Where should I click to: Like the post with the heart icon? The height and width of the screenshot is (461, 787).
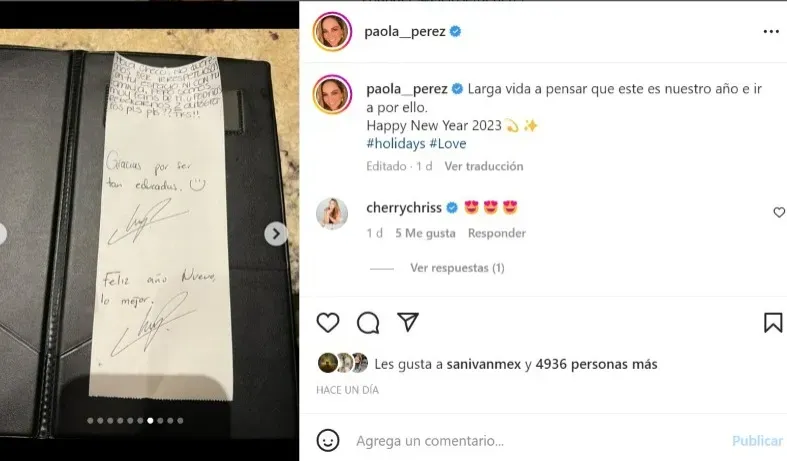(x=328, y=322)
